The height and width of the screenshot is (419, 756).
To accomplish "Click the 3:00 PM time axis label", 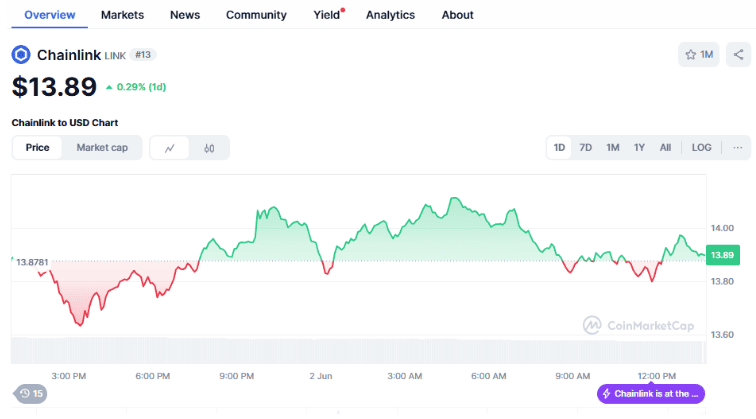I will click(68, 376).
